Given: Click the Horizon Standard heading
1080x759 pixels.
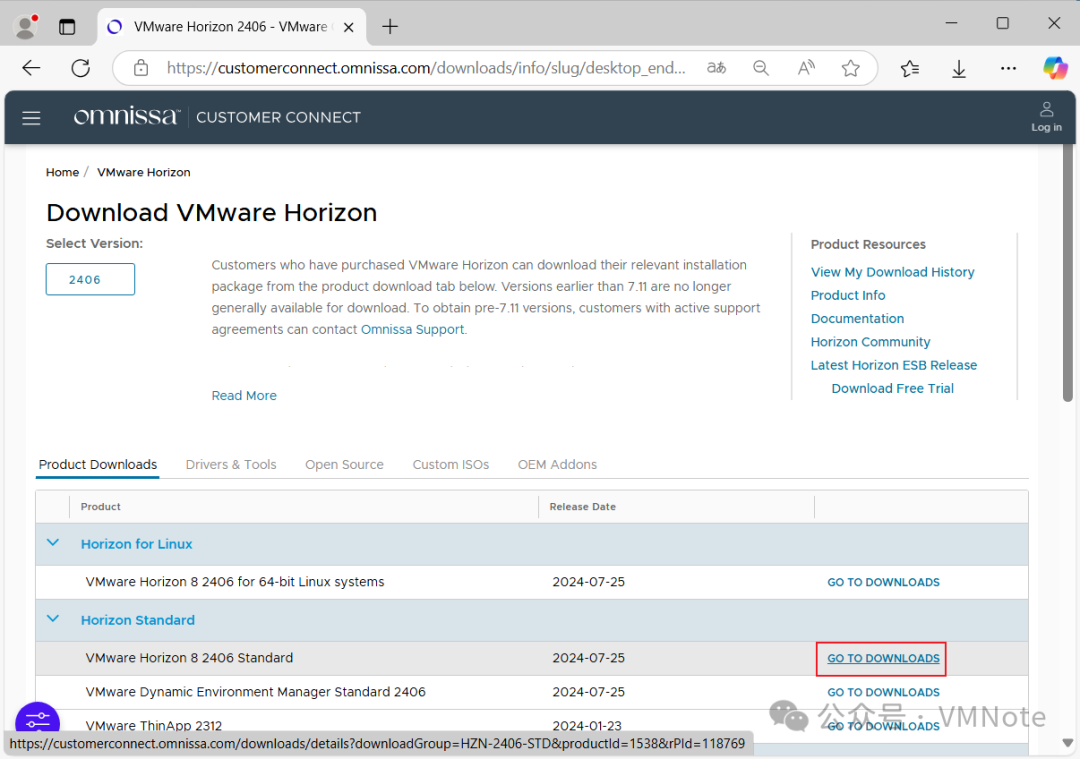Looking at the screenshot, I should (x=138, y=620).
